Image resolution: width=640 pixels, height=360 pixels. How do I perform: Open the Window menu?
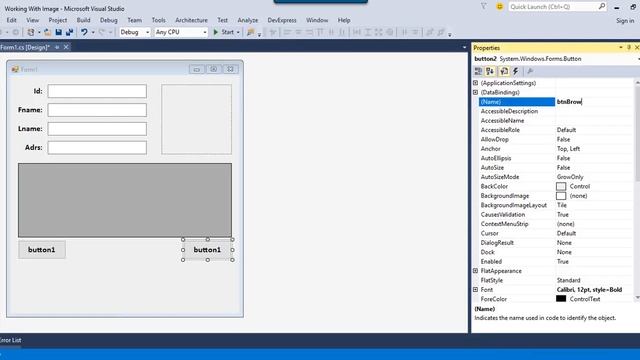pos(317,20)
